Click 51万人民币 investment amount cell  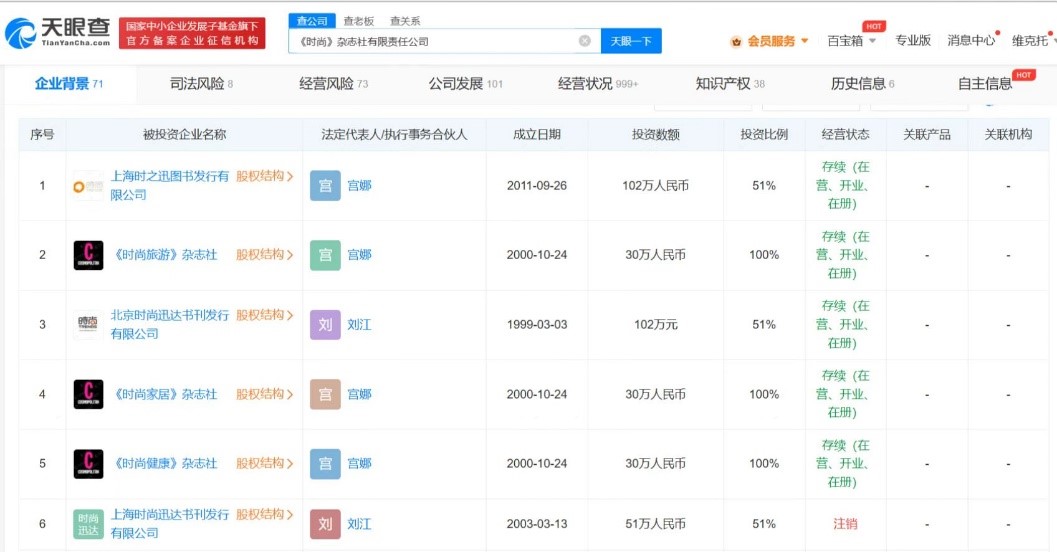[655, 524]
